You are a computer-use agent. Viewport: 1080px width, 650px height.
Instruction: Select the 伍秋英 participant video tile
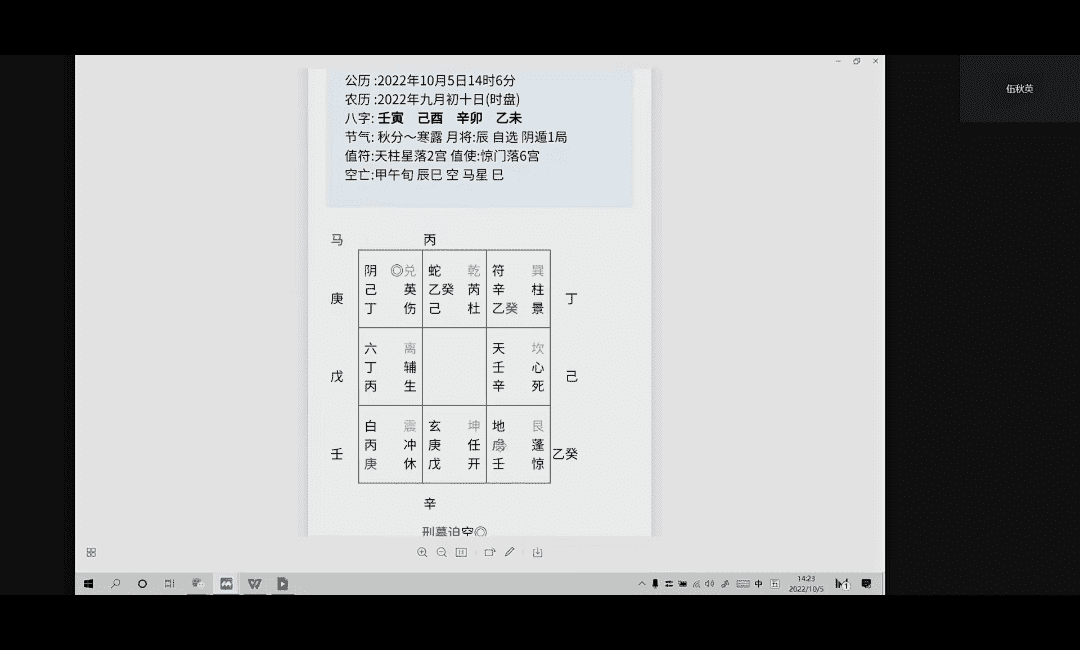[1019, 89]
